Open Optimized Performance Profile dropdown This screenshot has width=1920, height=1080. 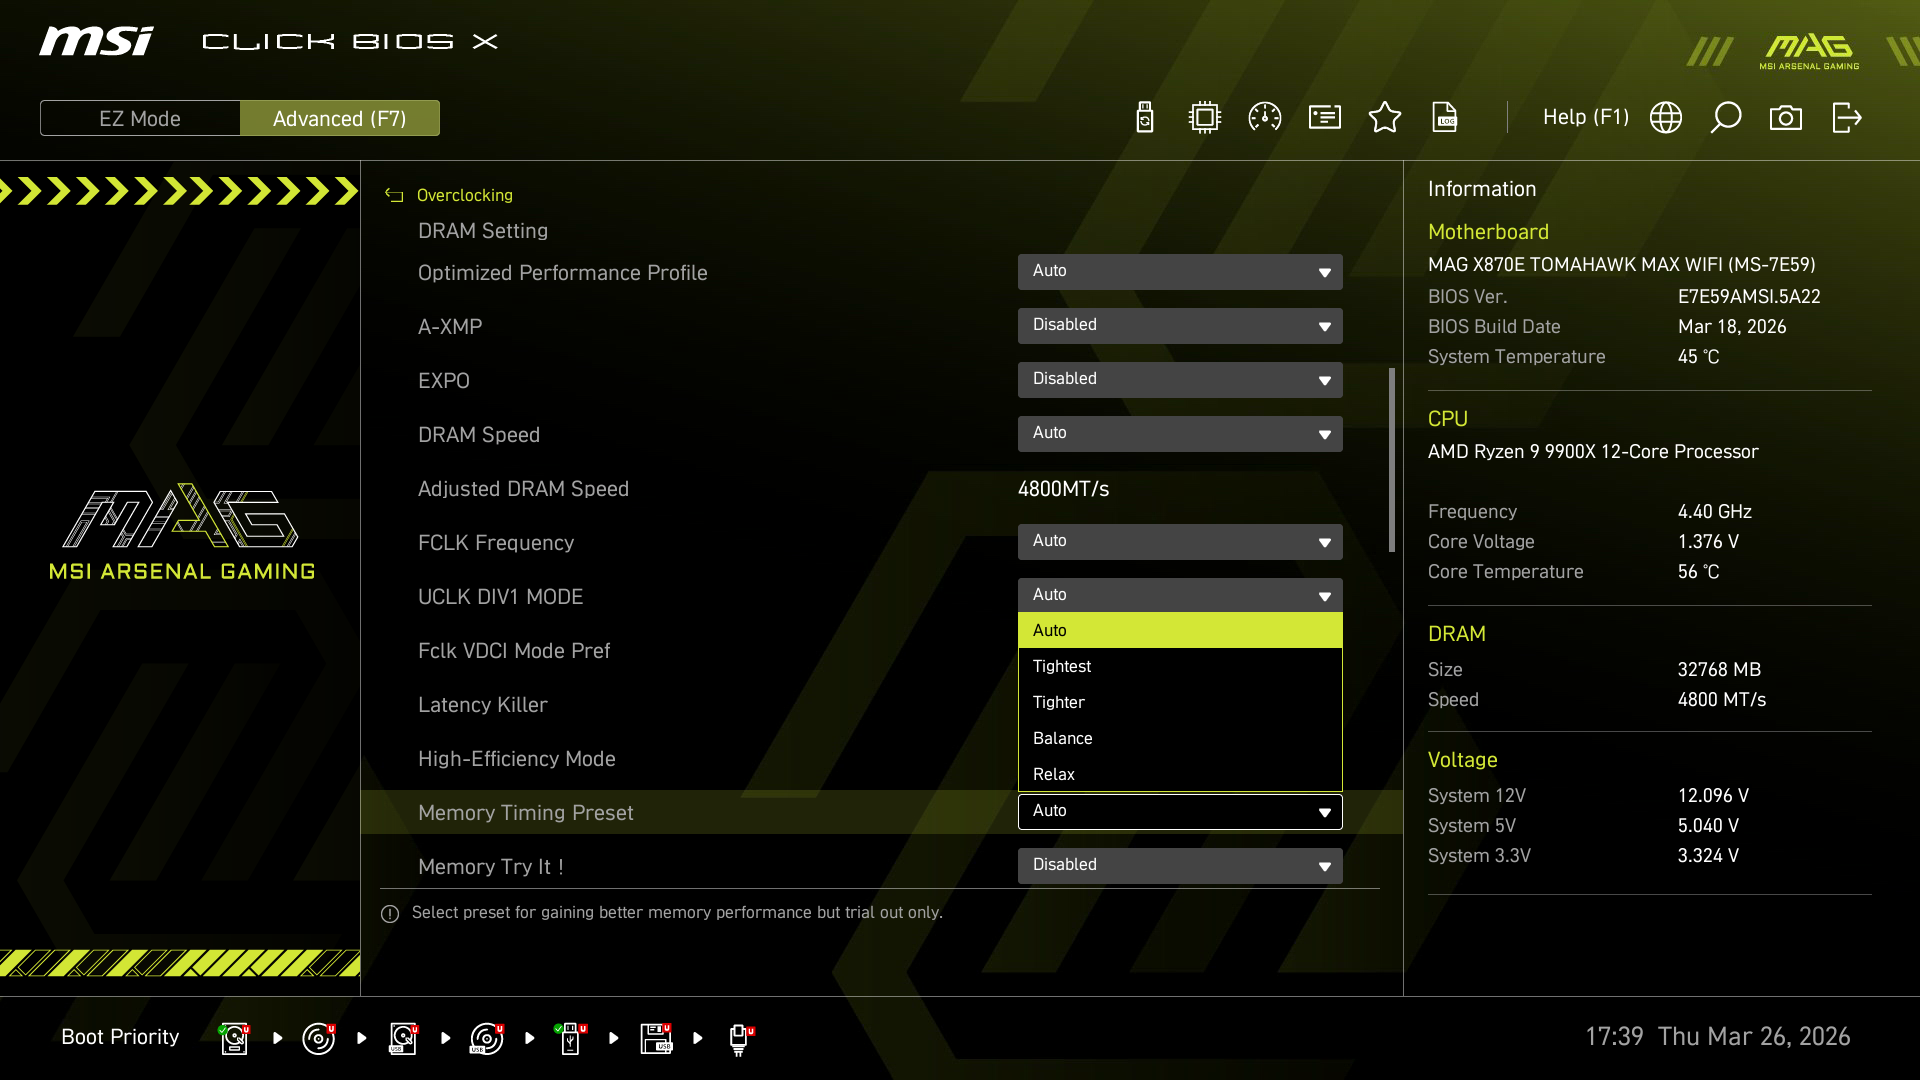click(1180, 271)
